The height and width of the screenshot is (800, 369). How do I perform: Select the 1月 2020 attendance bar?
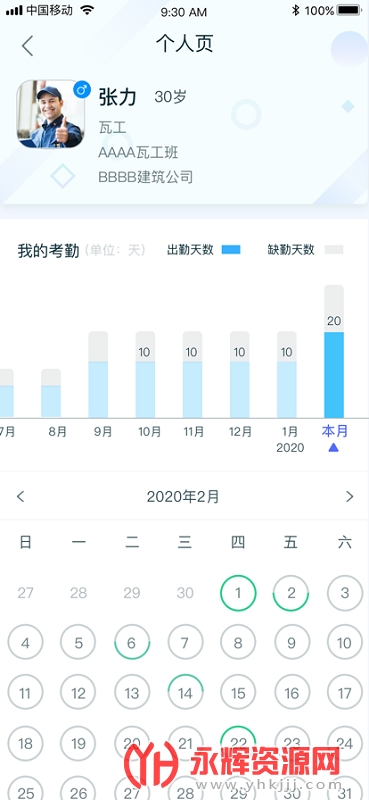coord(287,374)
